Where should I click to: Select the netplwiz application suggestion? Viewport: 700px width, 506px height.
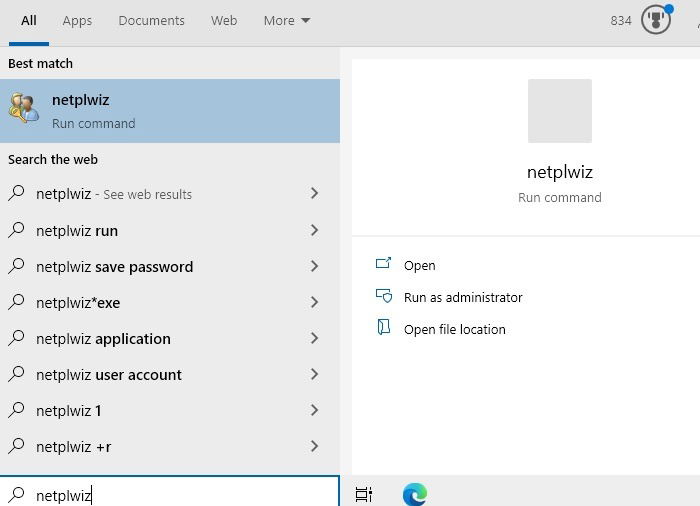pyautogui.click(x=170, y=339)
